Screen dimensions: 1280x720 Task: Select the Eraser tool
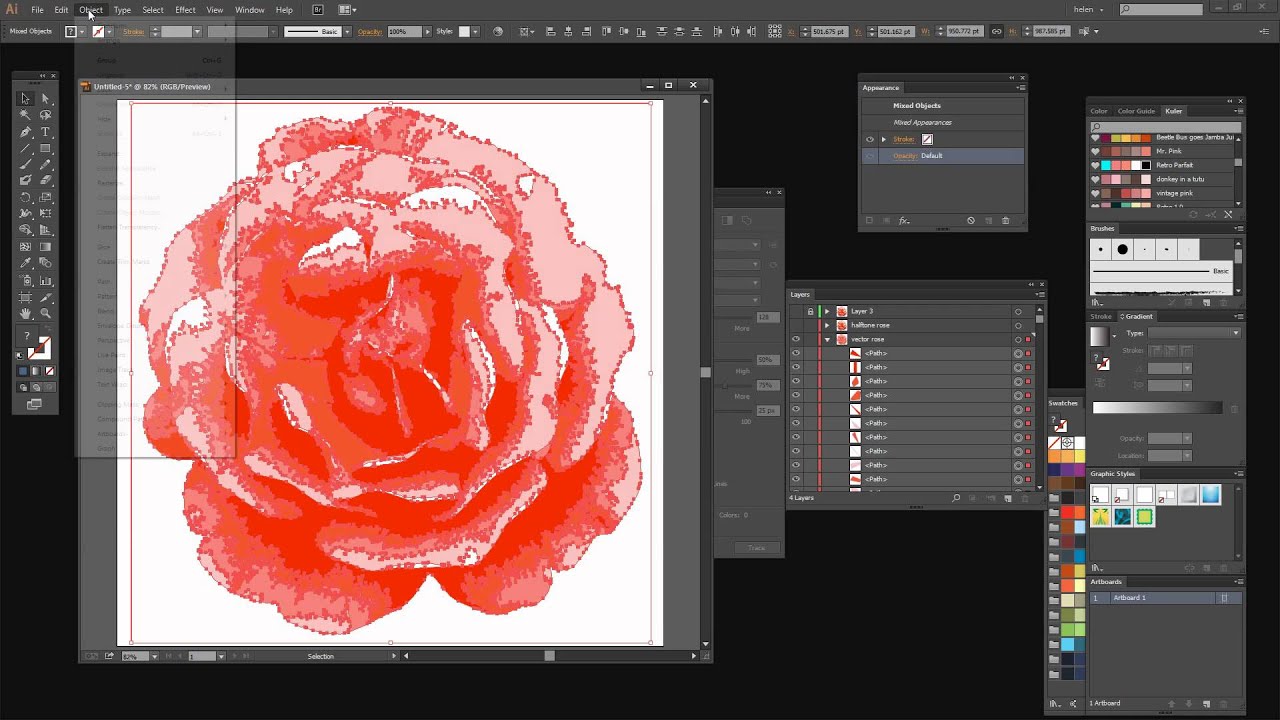[x=45, y=181]
